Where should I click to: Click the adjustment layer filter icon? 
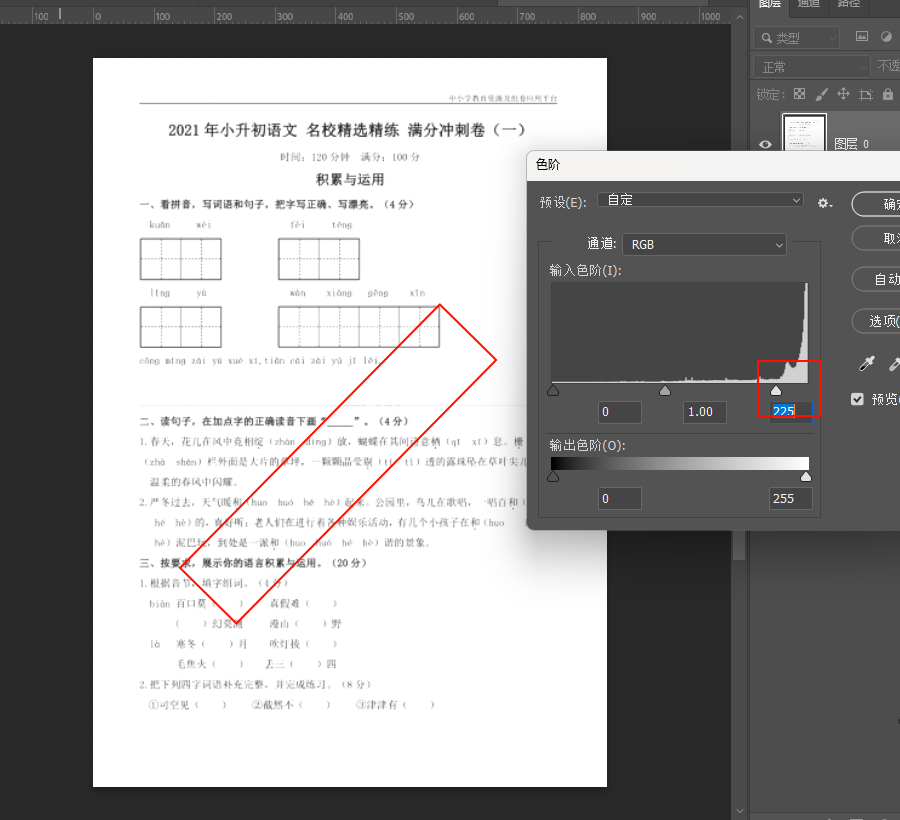pyautogui.click(x=886, y=37)
